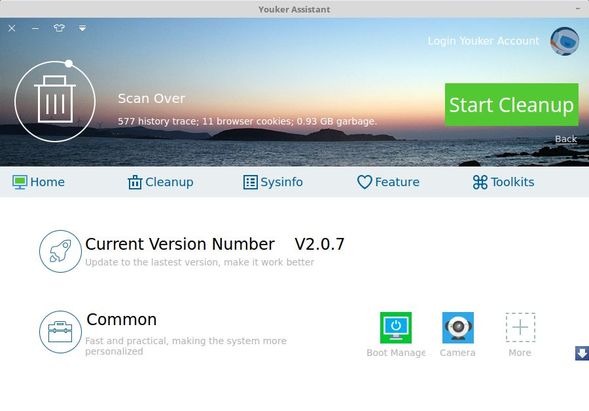589x411 pixels.
Task: Click the blue download arrow icon
Action: [582, 354]
